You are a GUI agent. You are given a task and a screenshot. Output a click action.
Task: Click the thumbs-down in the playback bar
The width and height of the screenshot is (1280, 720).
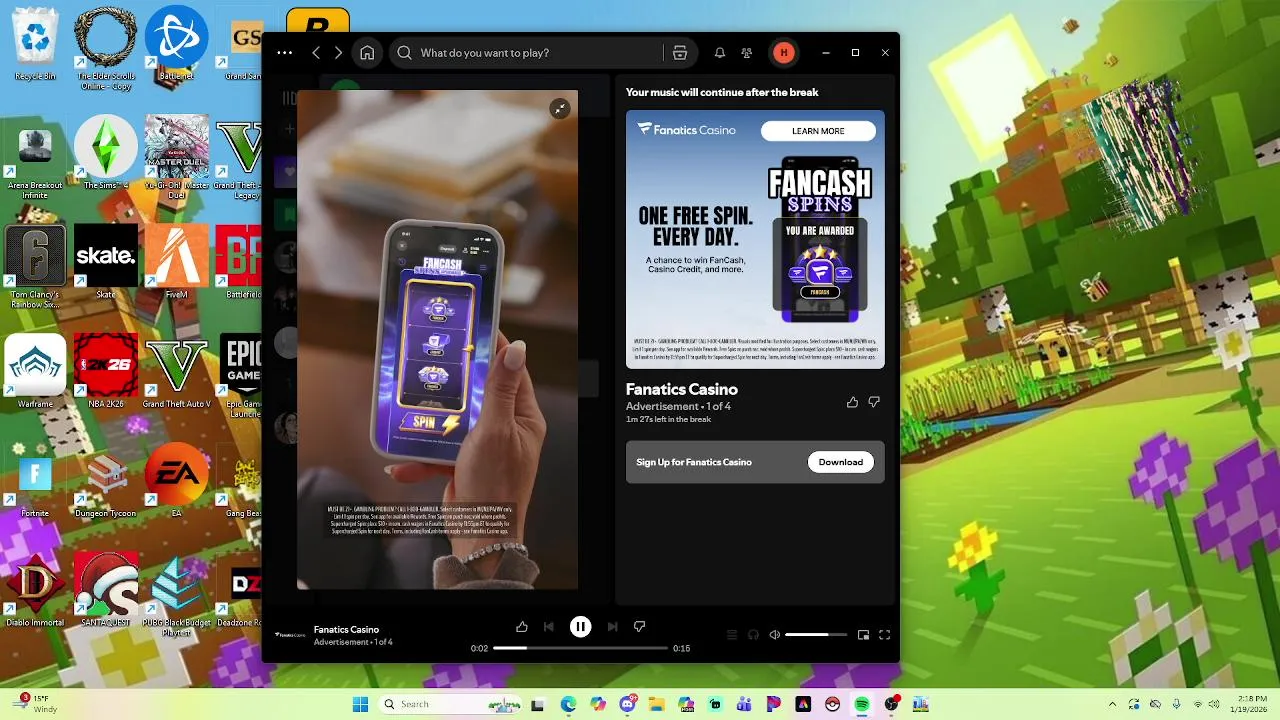(639, 627)
